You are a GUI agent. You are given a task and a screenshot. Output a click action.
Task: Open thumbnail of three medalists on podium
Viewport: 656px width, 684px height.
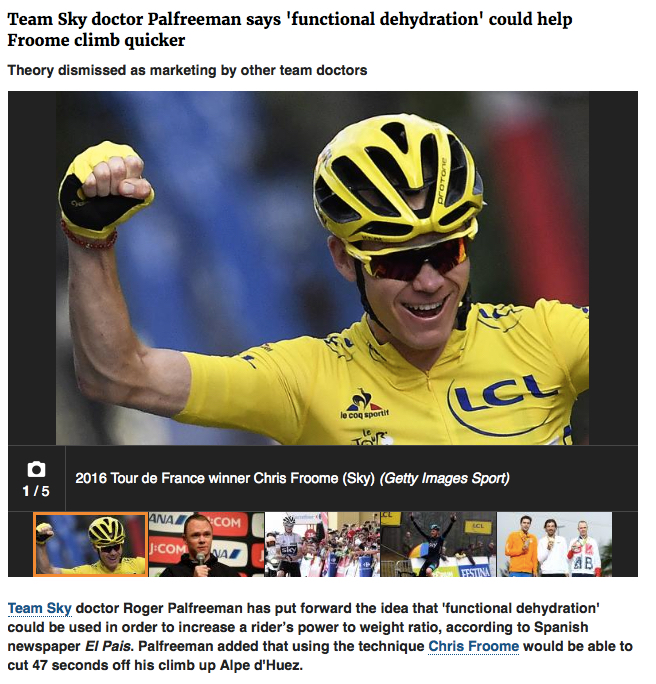[554, 544]
